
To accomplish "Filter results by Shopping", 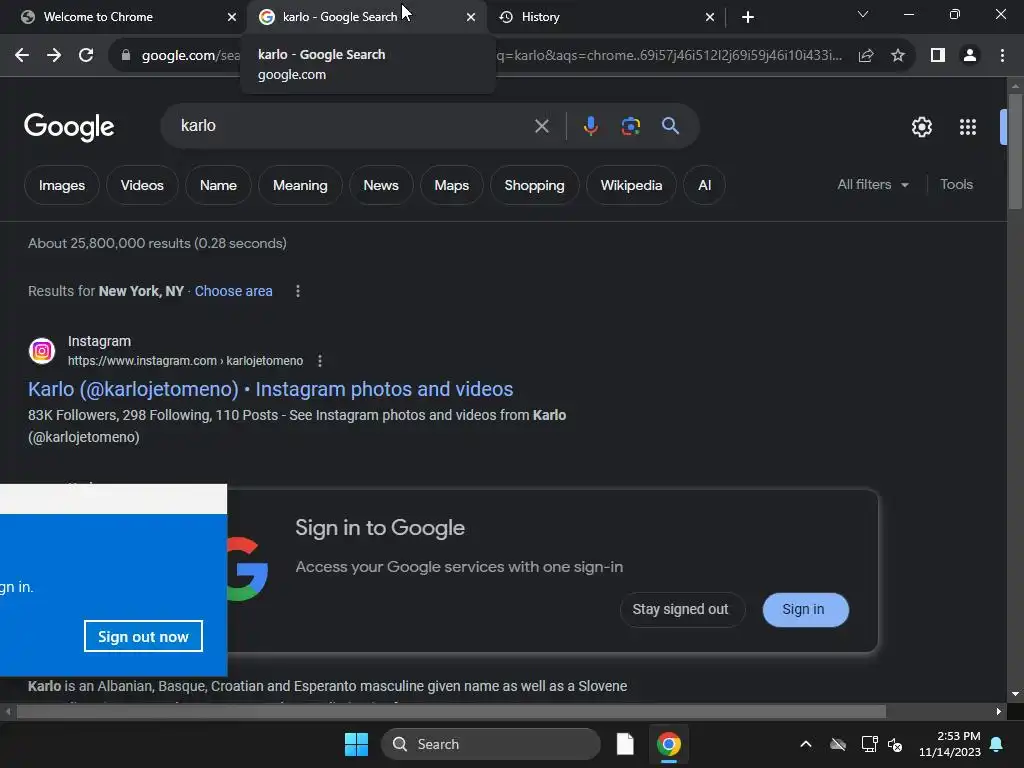I will pyautogui.click(x=534, y=185).
